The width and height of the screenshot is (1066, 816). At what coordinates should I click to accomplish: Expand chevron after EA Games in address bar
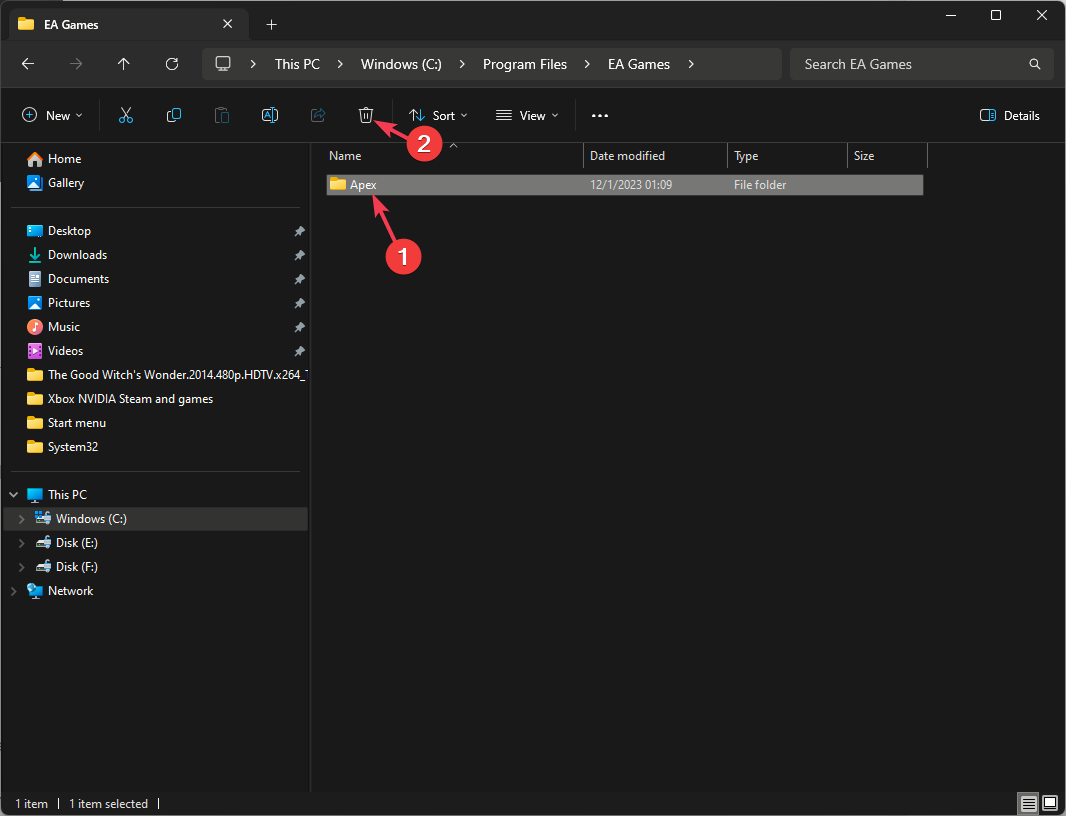coord(691,64)
